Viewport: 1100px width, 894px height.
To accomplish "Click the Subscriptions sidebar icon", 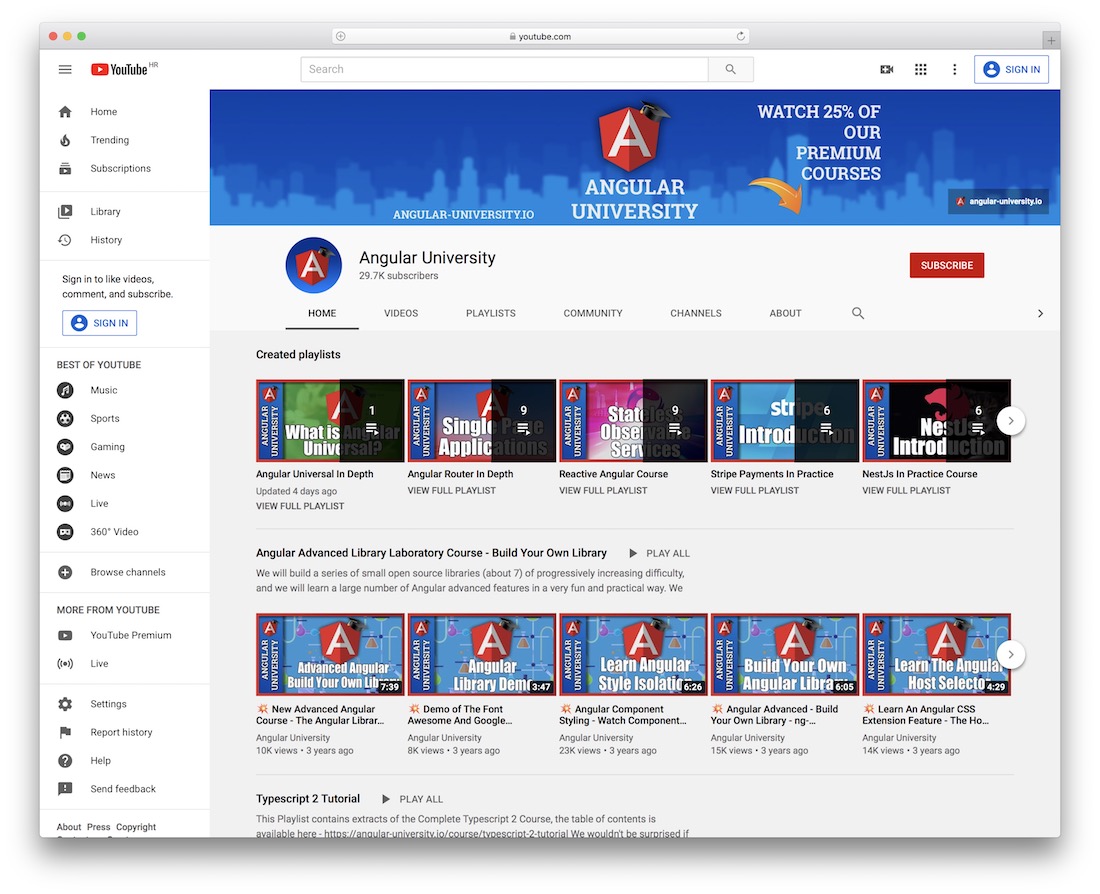I will [65, 168].
